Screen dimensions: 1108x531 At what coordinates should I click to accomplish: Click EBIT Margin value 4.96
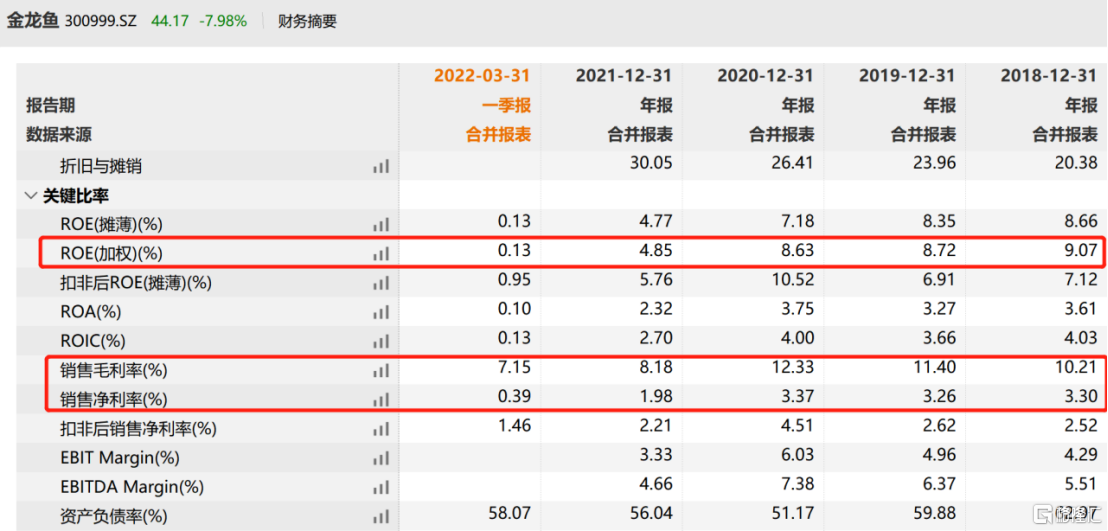click(941, 457)
